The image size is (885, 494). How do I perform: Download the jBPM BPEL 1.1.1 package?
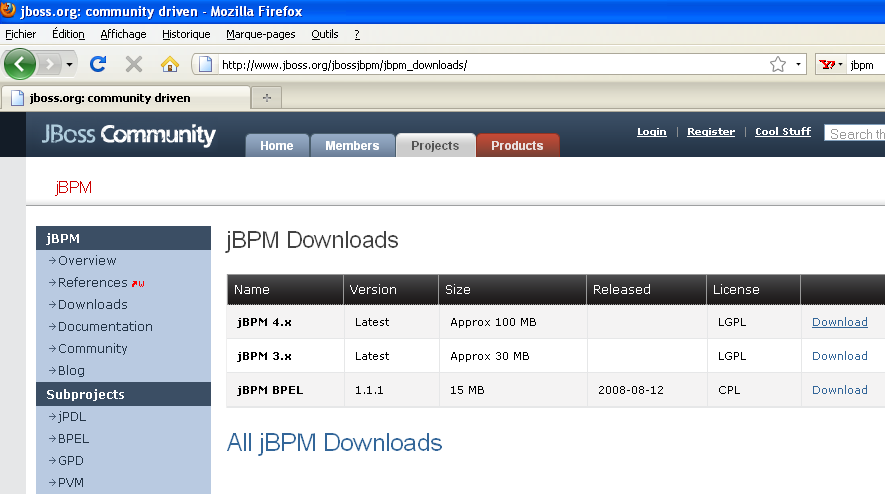(x=839, y=390)
